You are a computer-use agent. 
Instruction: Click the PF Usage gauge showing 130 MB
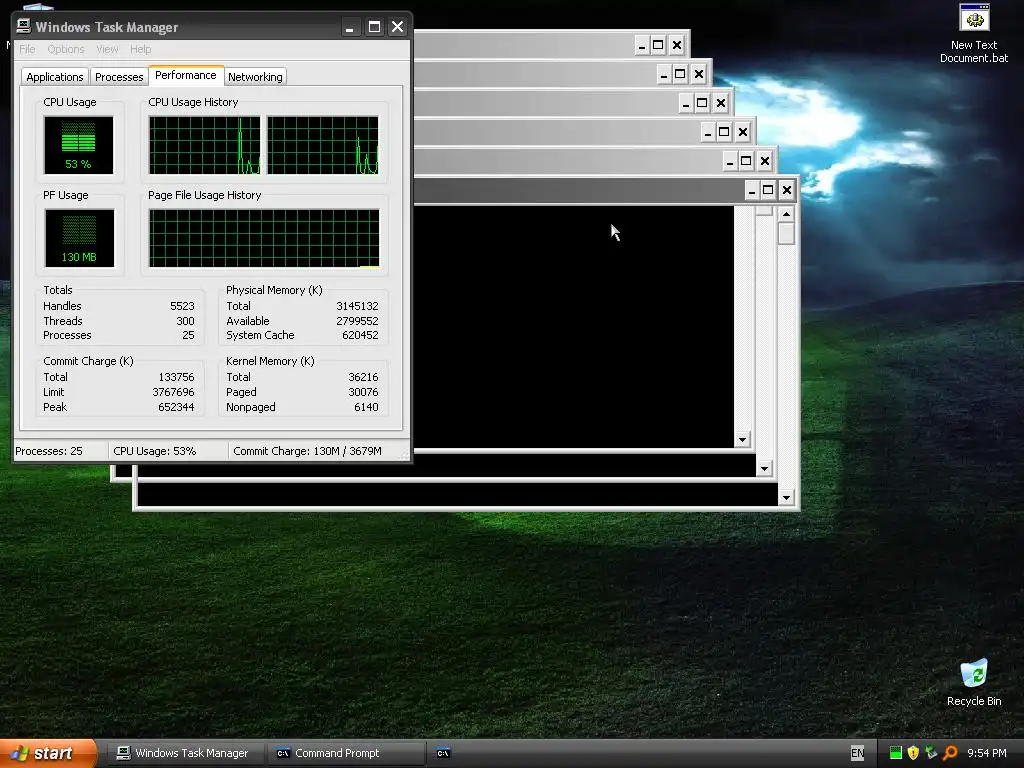point(79,238)
